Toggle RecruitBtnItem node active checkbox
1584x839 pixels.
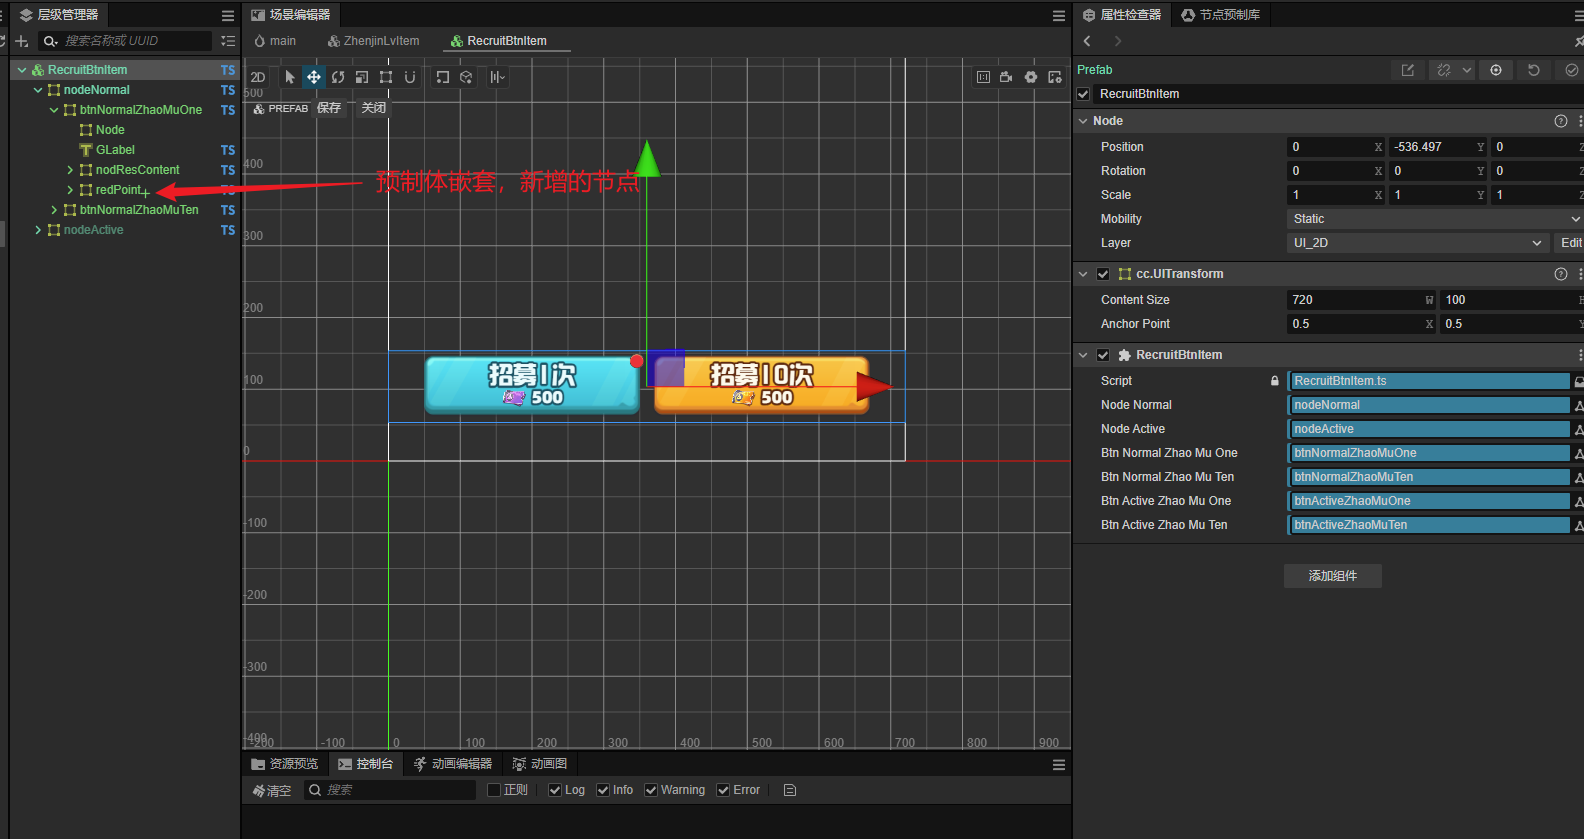[x=1083, y=94]
